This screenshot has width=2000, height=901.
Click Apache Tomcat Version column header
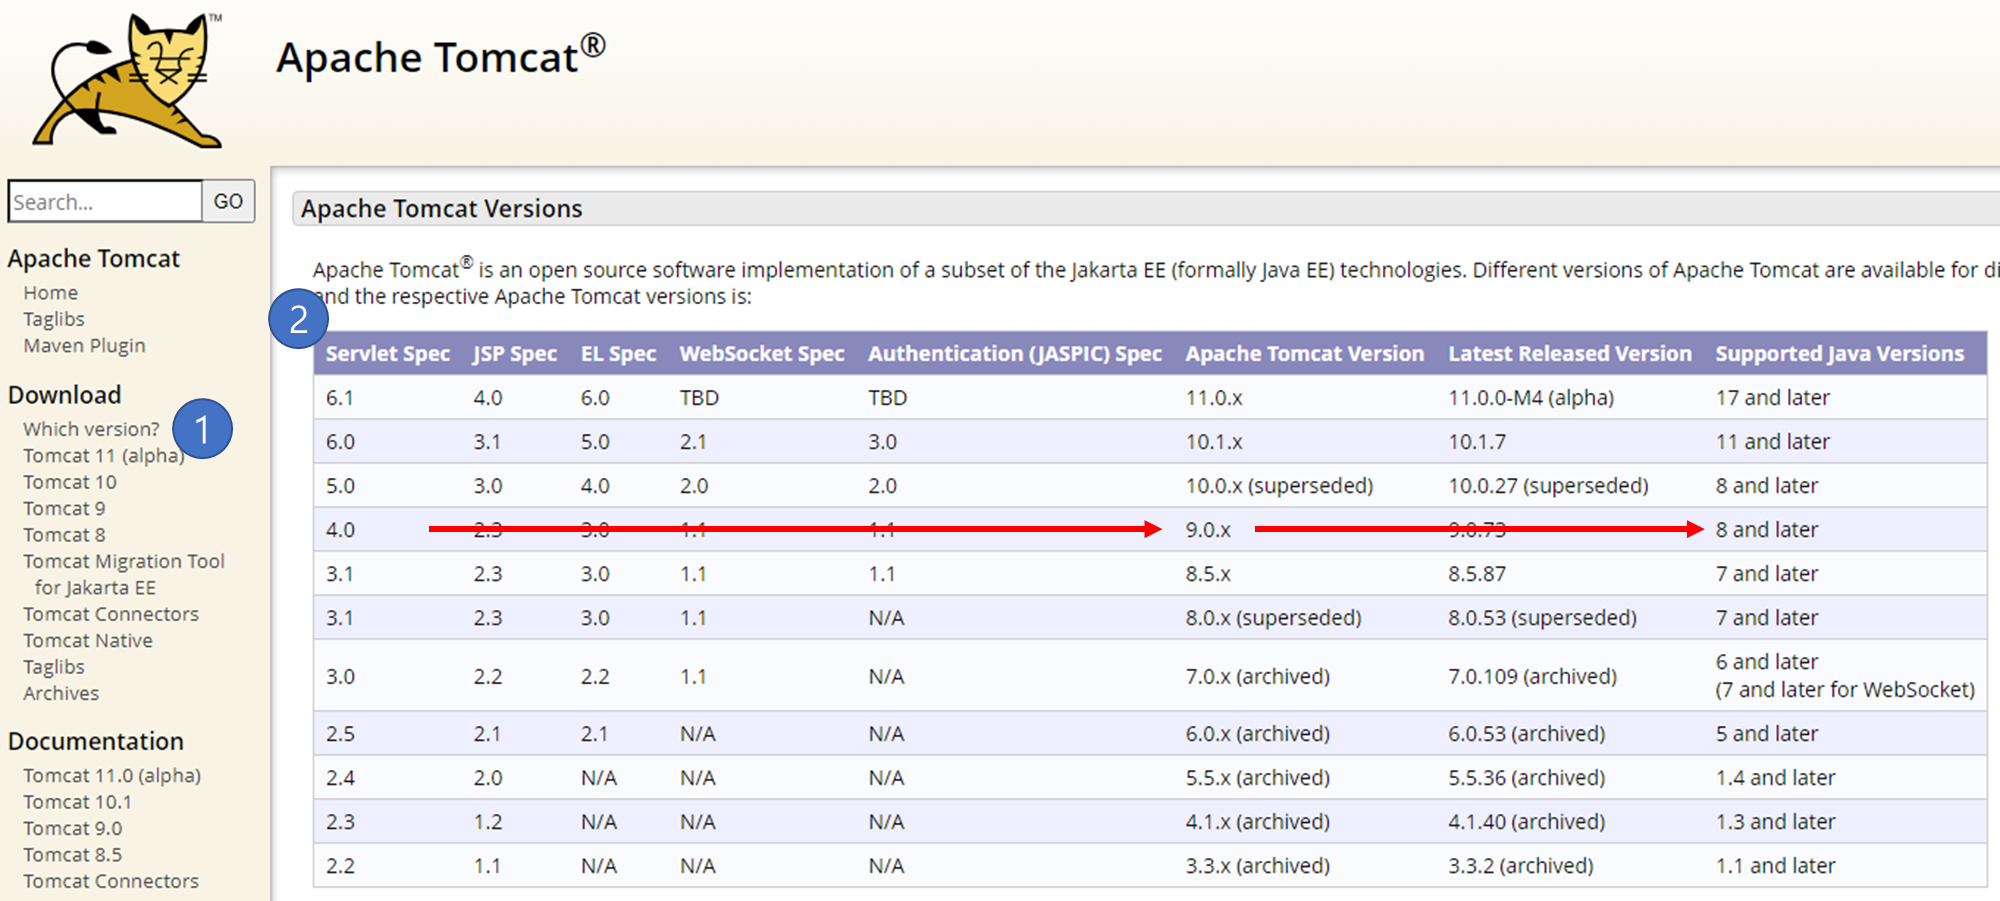(1305, 353)
